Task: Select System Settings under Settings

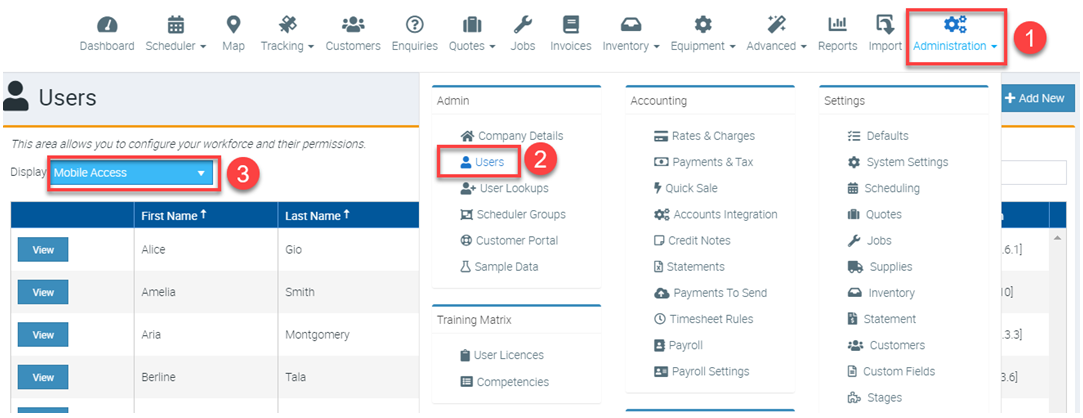Action: click(x=906, y=162)
